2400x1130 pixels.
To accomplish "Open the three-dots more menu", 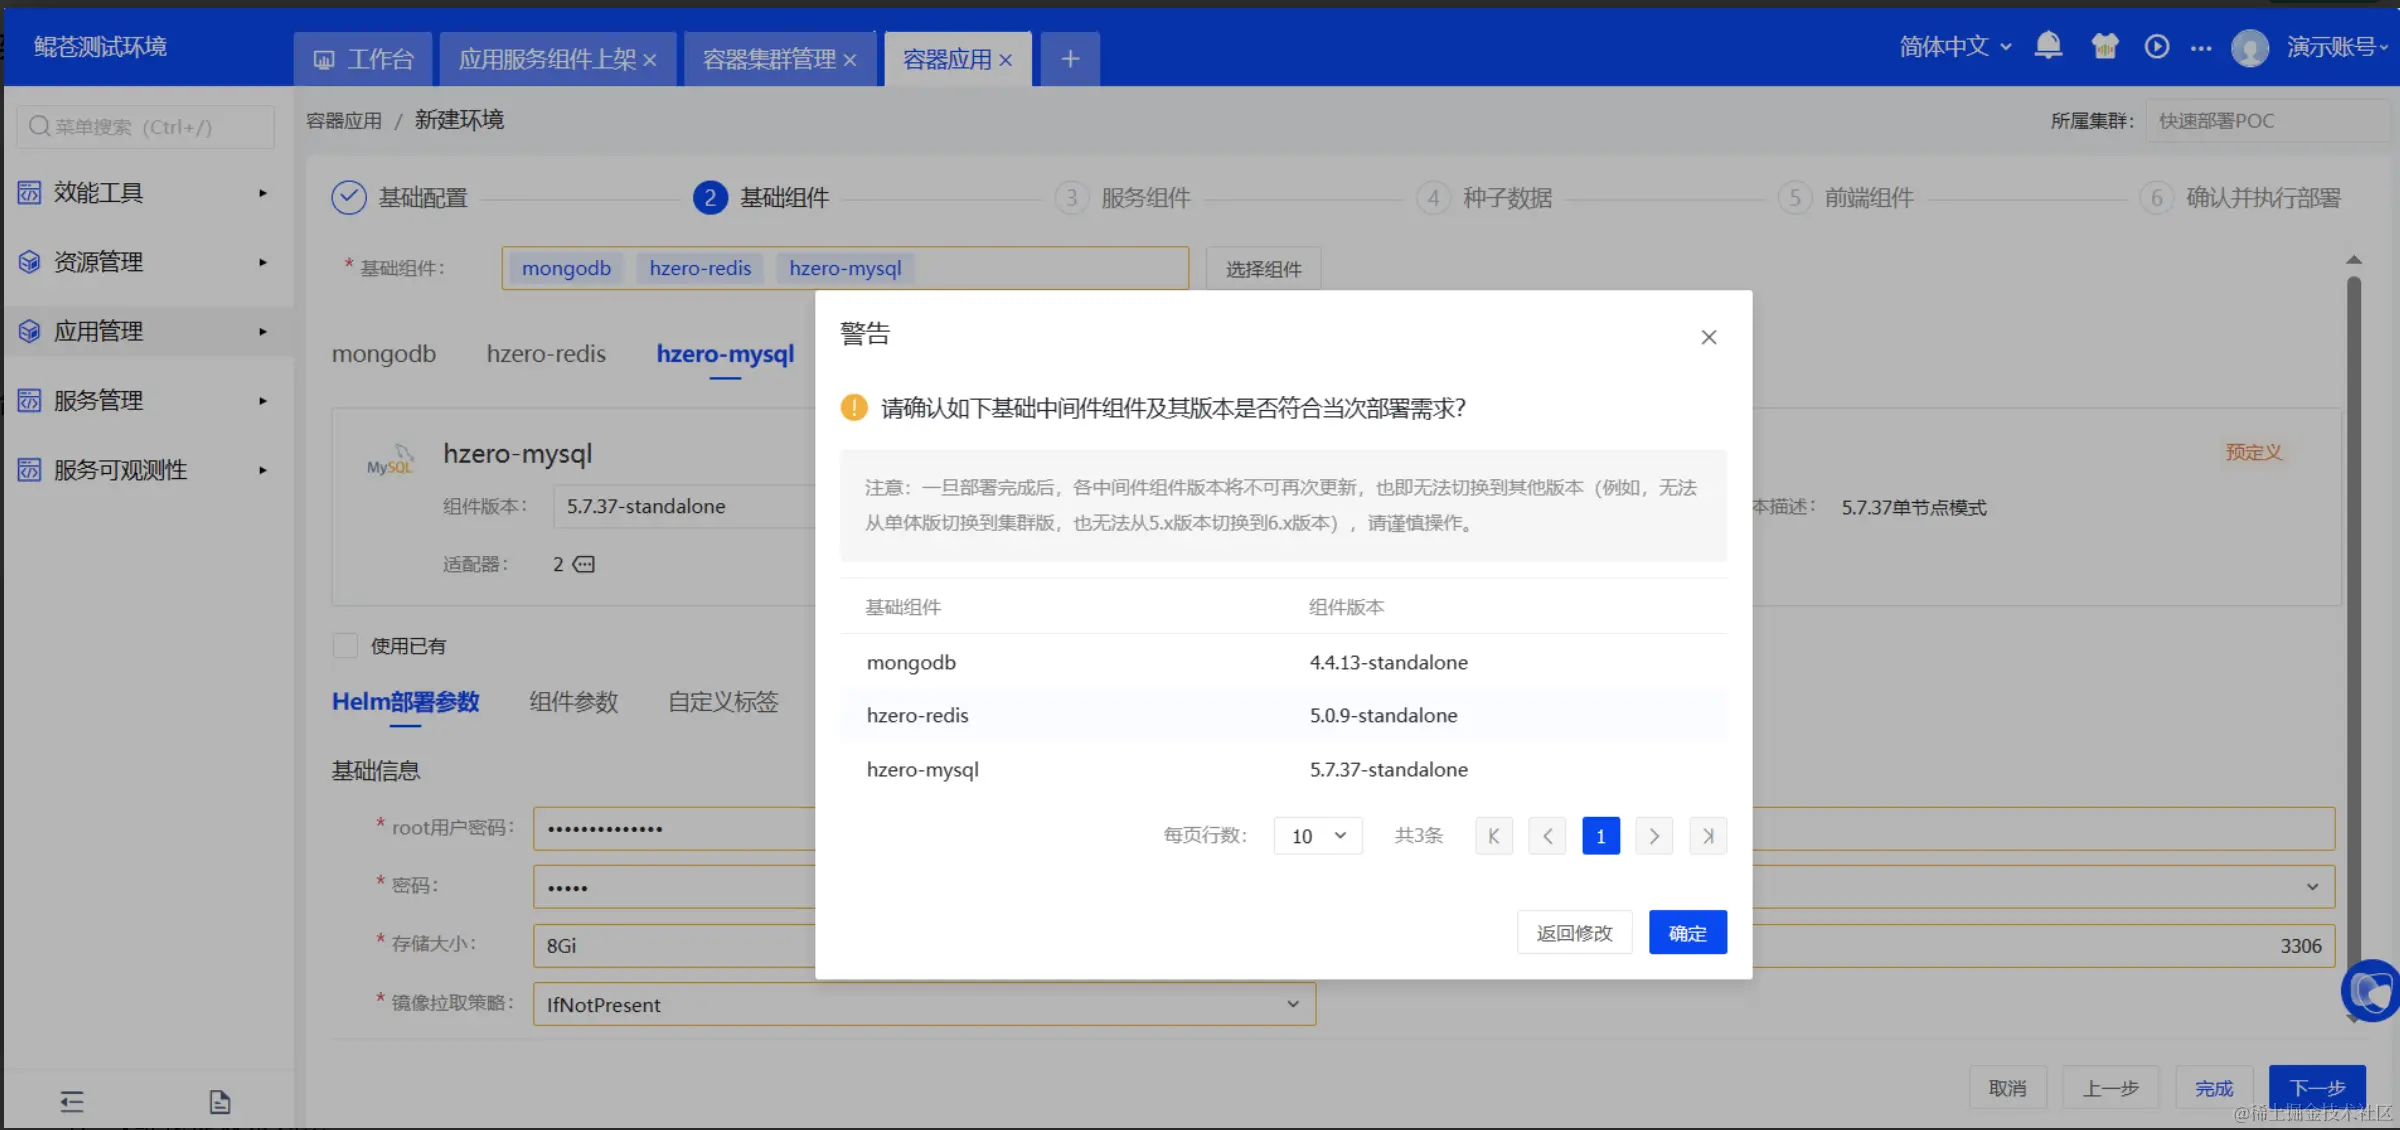I will coord(2201,48).
